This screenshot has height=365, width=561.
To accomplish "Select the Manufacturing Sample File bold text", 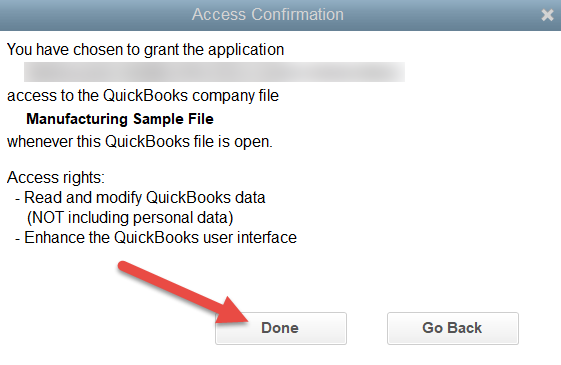I will pos(120,119).
